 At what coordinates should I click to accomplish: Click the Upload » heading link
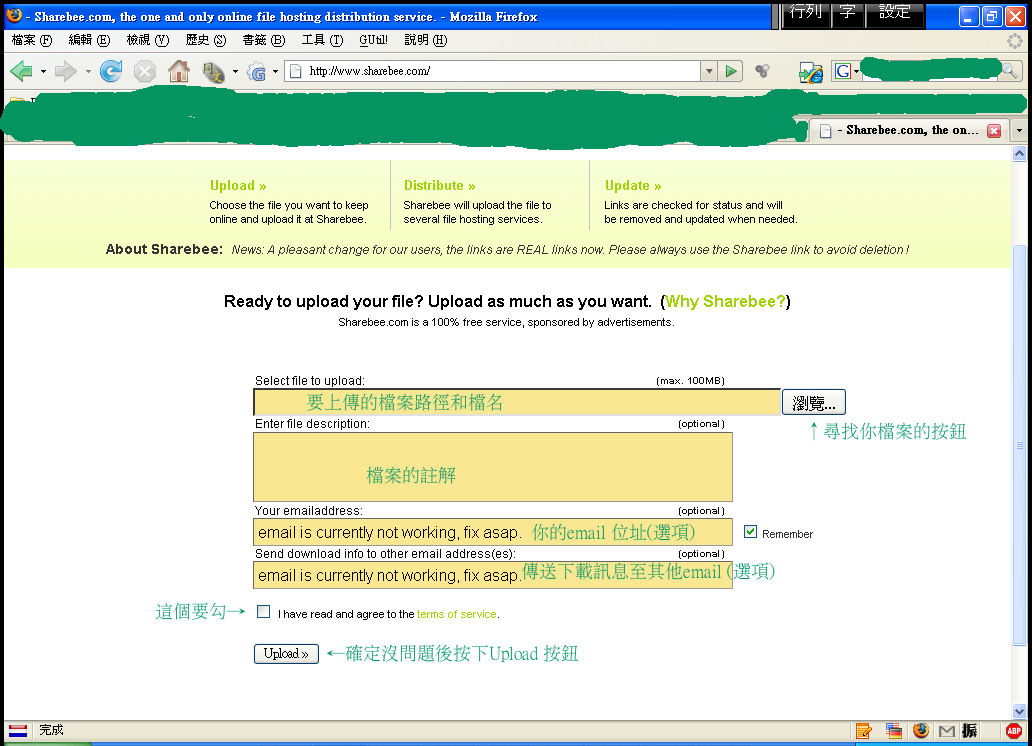pyautogui.click(x=238, y=186)
